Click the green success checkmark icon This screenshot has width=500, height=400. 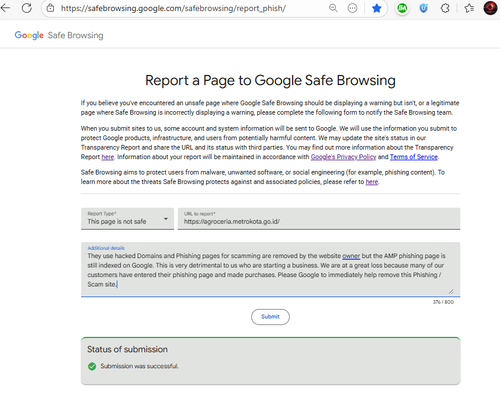(92, 366)
